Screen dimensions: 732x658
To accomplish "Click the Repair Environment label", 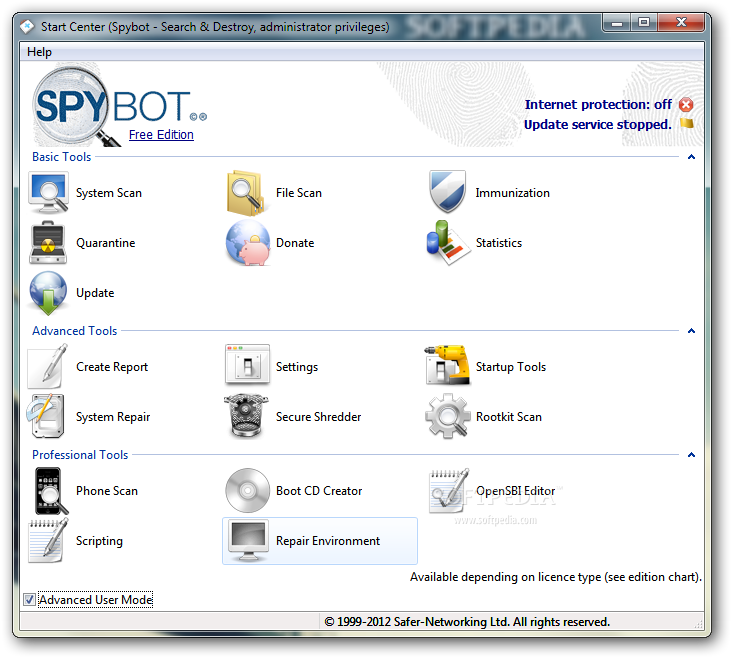I will pyautogui.click(x=328, y=541).
